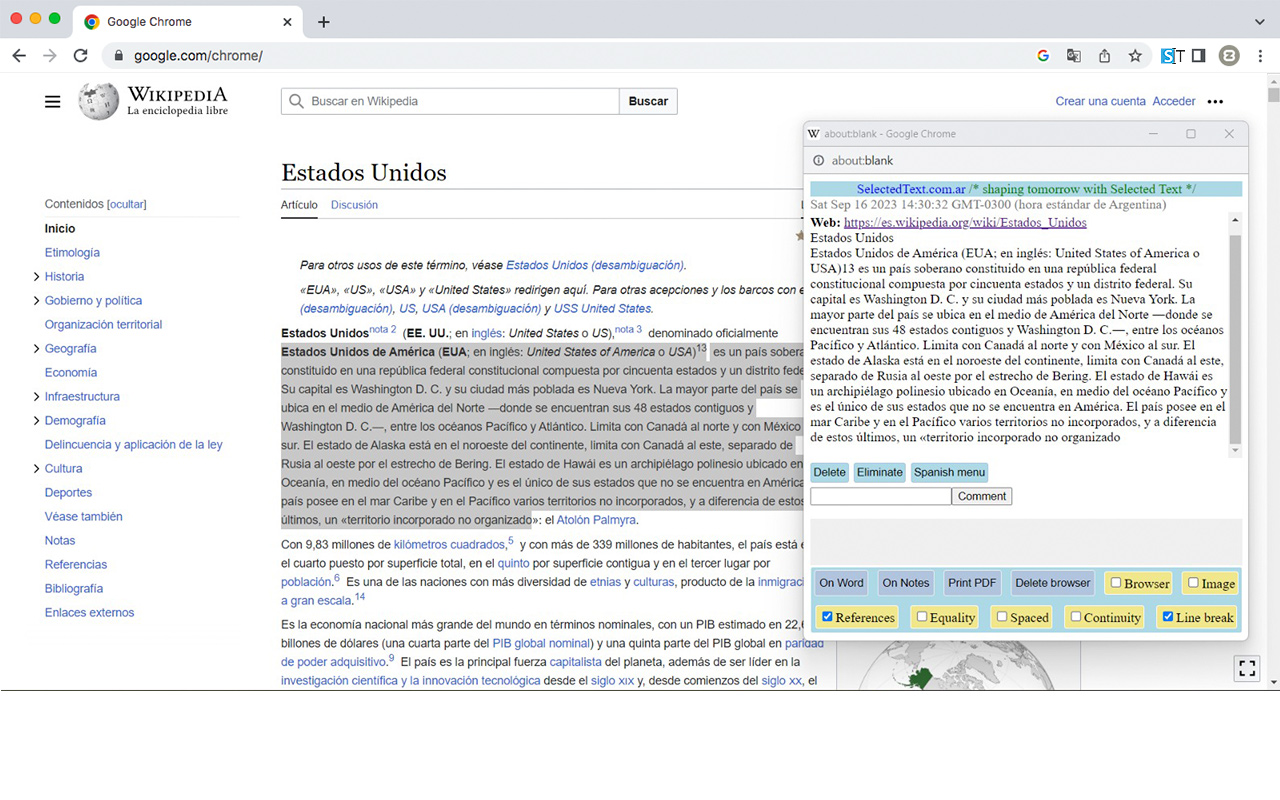Click the Crear una cuenta link
Viewport: 1280px width, 800px height.
(x=1100, y=101)
